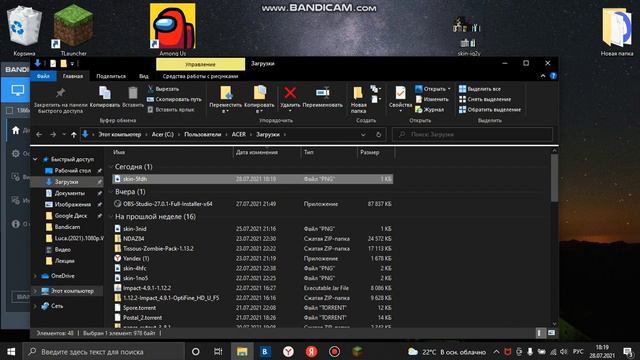Click Copy path (Скопировать путь)
This screenshot has width=640, height=360.
pyautogui.click(x=174, y=99)
